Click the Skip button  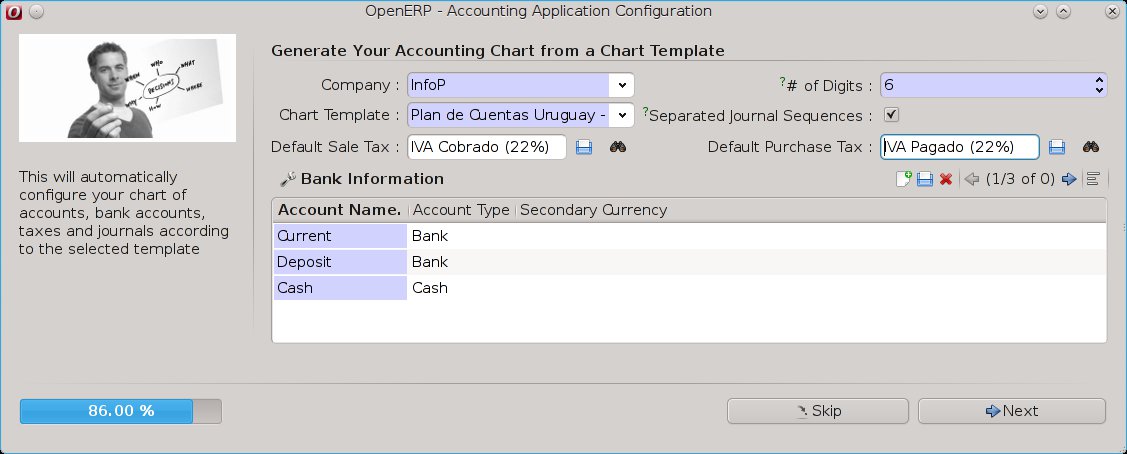(x=818, y=411)
